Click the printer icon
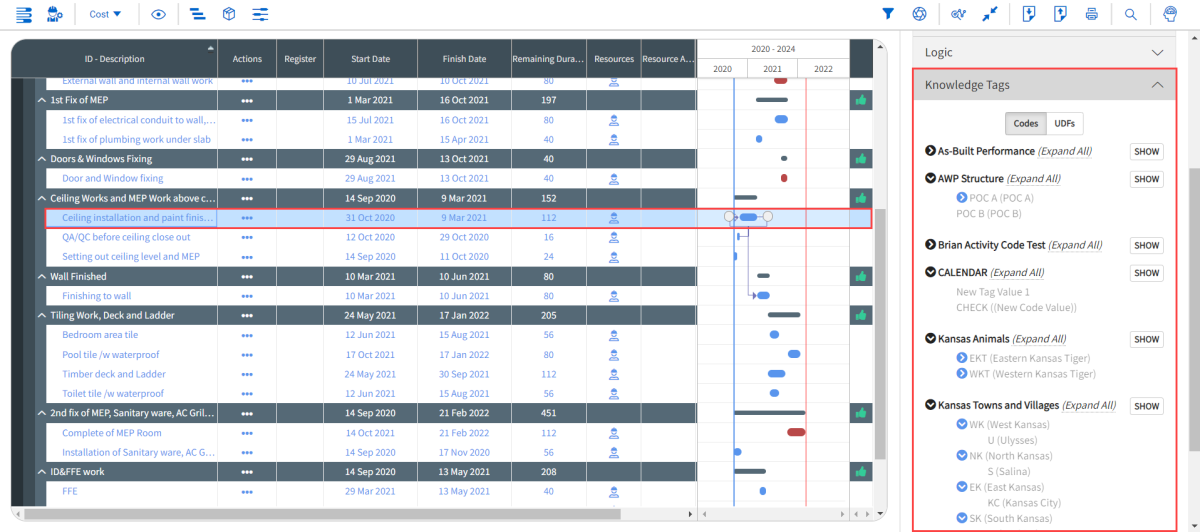1200x532 pixels. [x=1091, y=14]
